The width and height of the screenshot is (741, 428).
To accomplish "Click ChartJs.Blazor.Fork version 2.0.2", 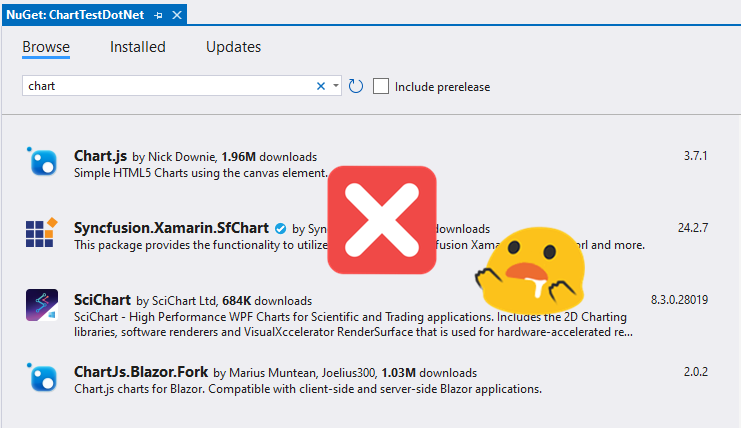I will pos(696,372).
